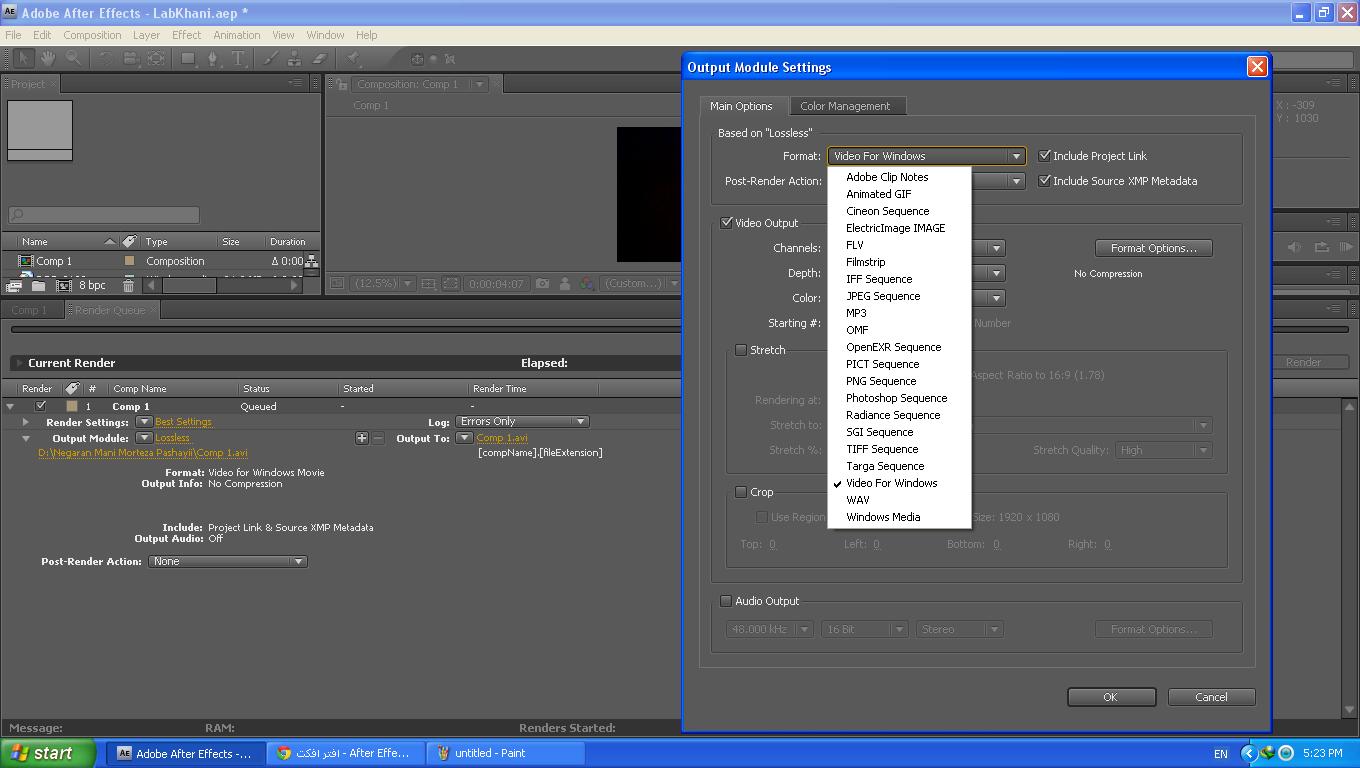Select the Rectangle shape tool
The image size is (1360, 768).
188,59
